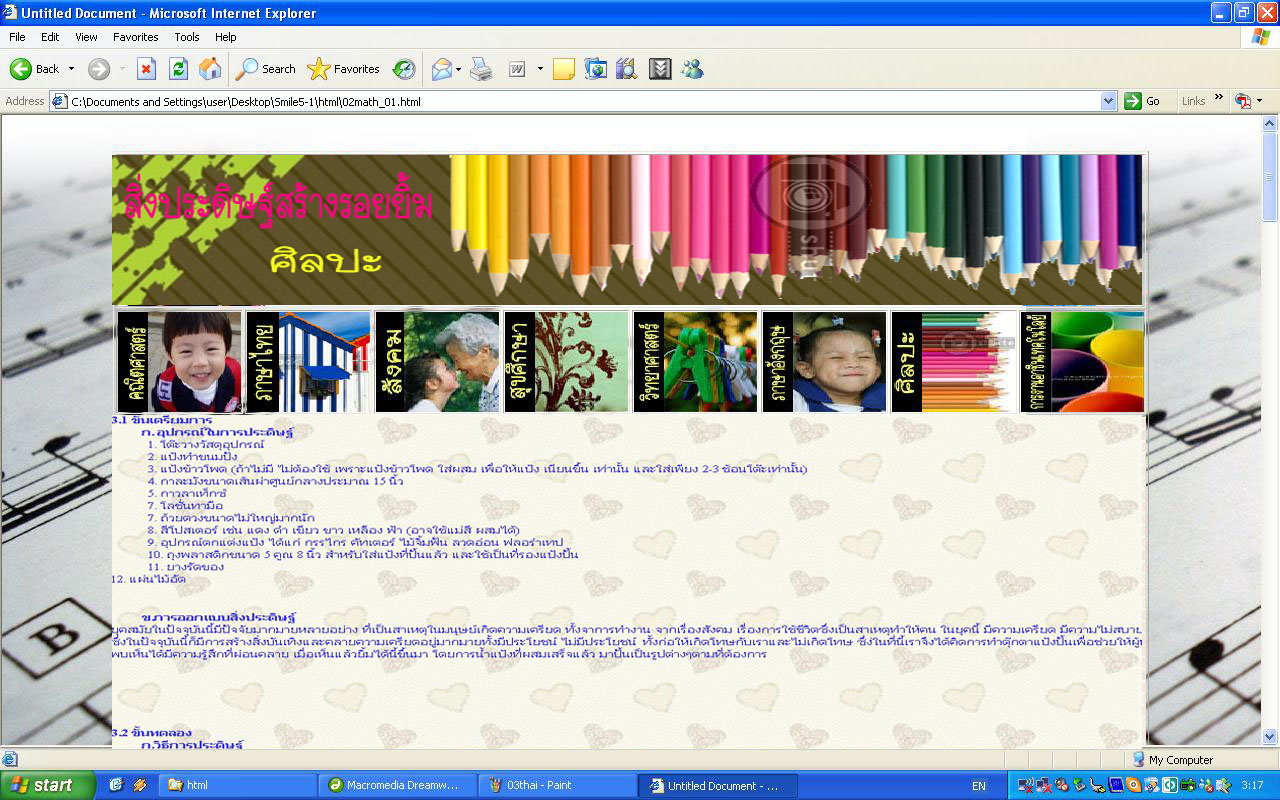
Task: Click the vertical scrollbar down arrow
Action: (x=1270, y=737)
